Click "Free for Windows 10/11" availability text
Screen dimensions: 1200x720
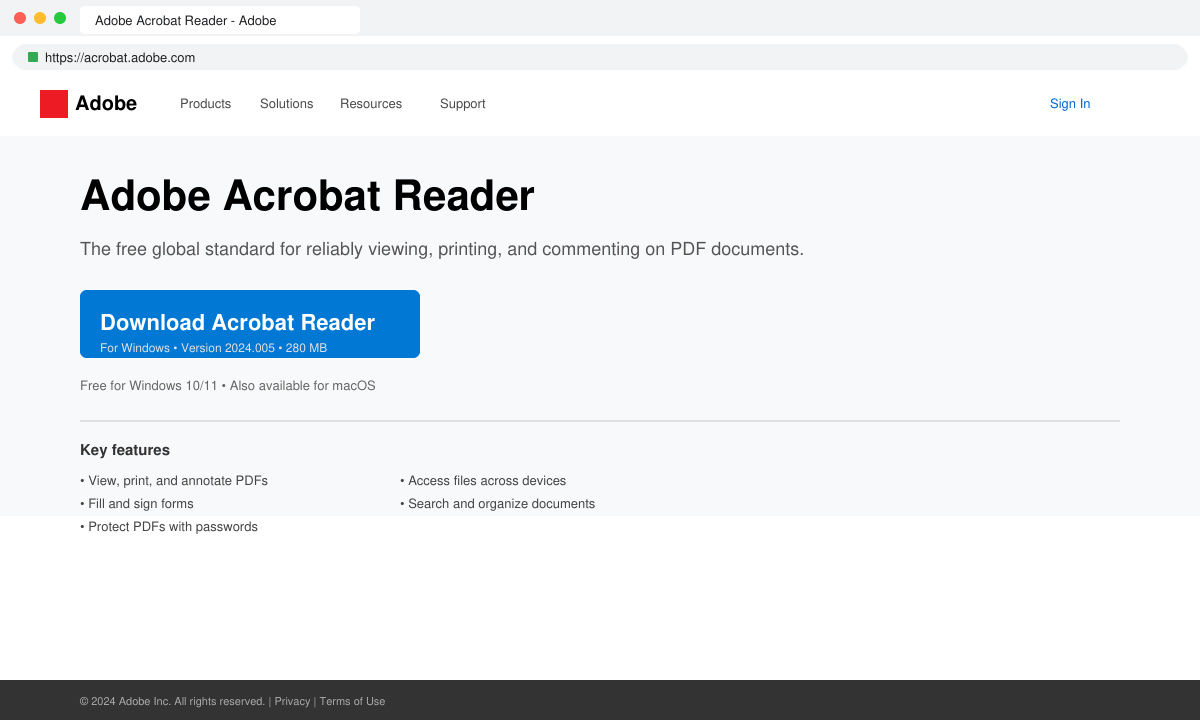click(x=149, y=386)
